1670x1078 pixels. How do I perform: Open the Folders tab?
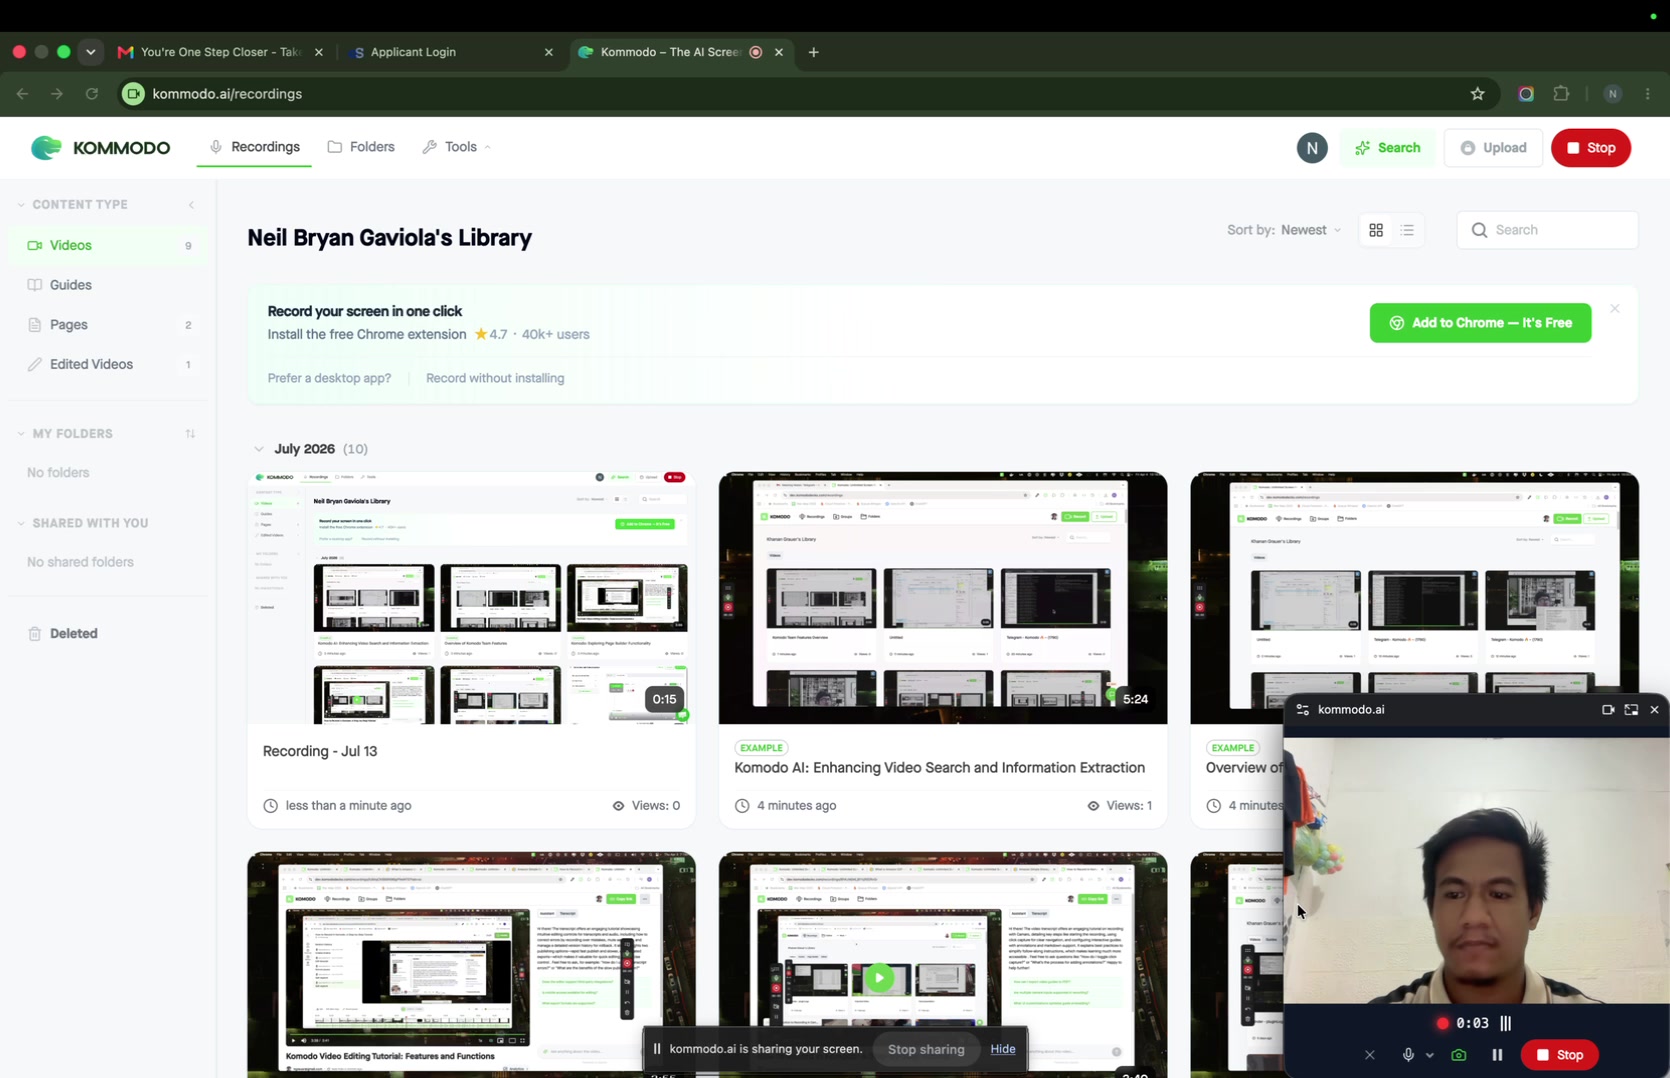pyautogui.click(x=361, y=147)
